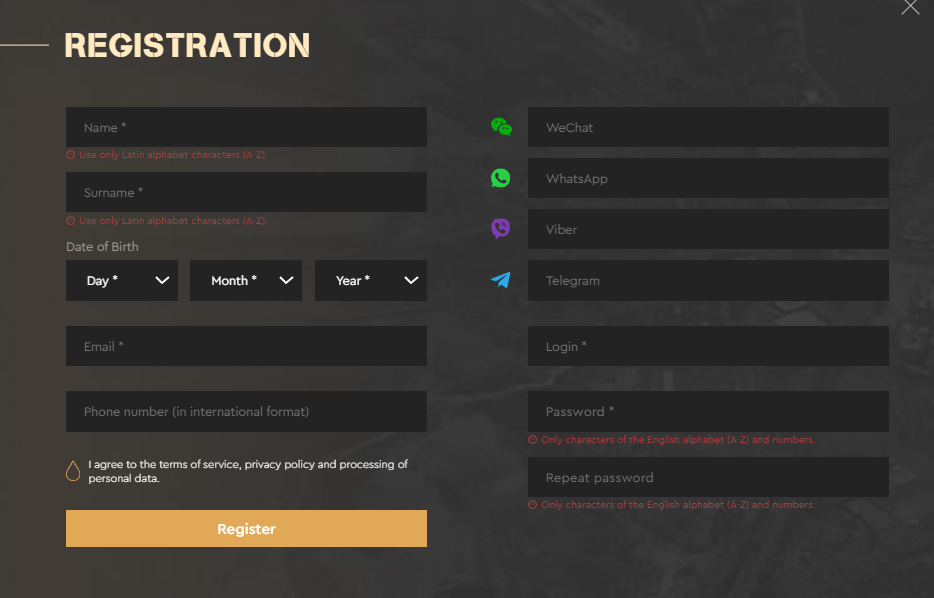Close the registration dialog with X
Image resolution: width=934 pixels, height=598 pixels.
[910, 7]
